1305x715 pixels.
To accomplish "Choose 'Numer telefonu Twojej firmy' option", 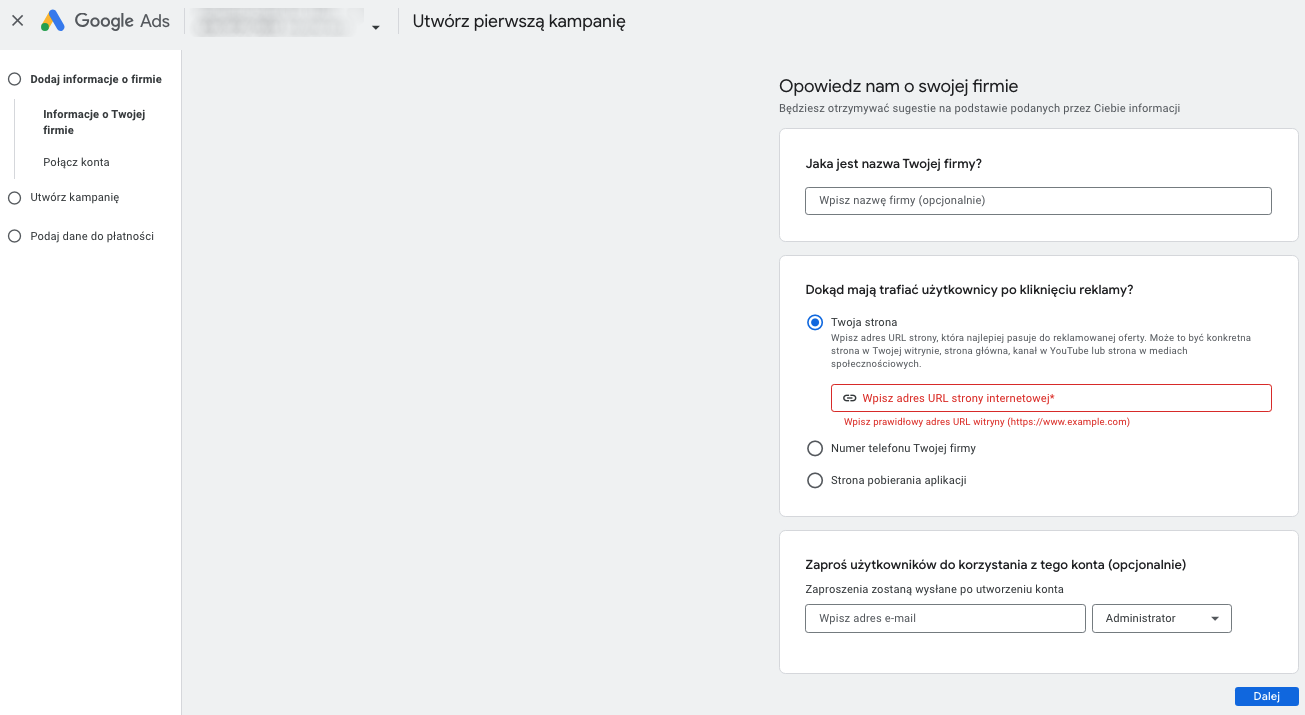I will 815,448.
